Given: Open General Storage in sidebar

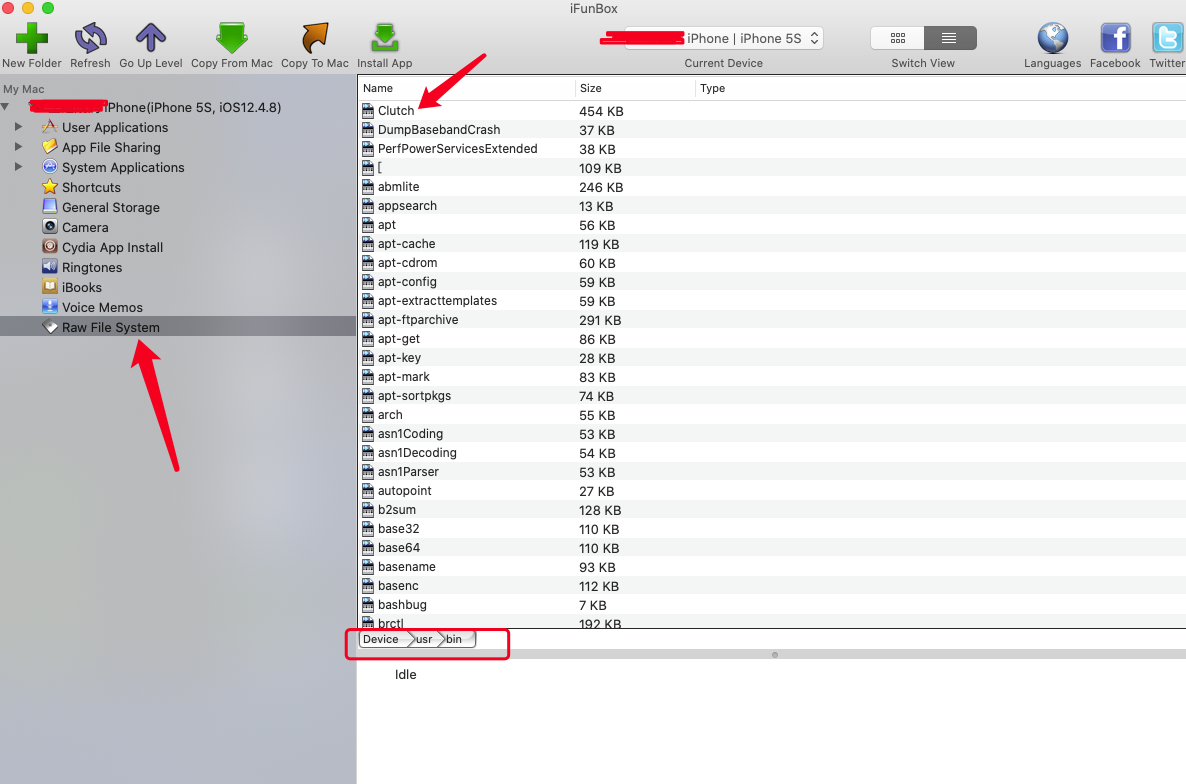Looking at the screenshot, I should (110, 207).
